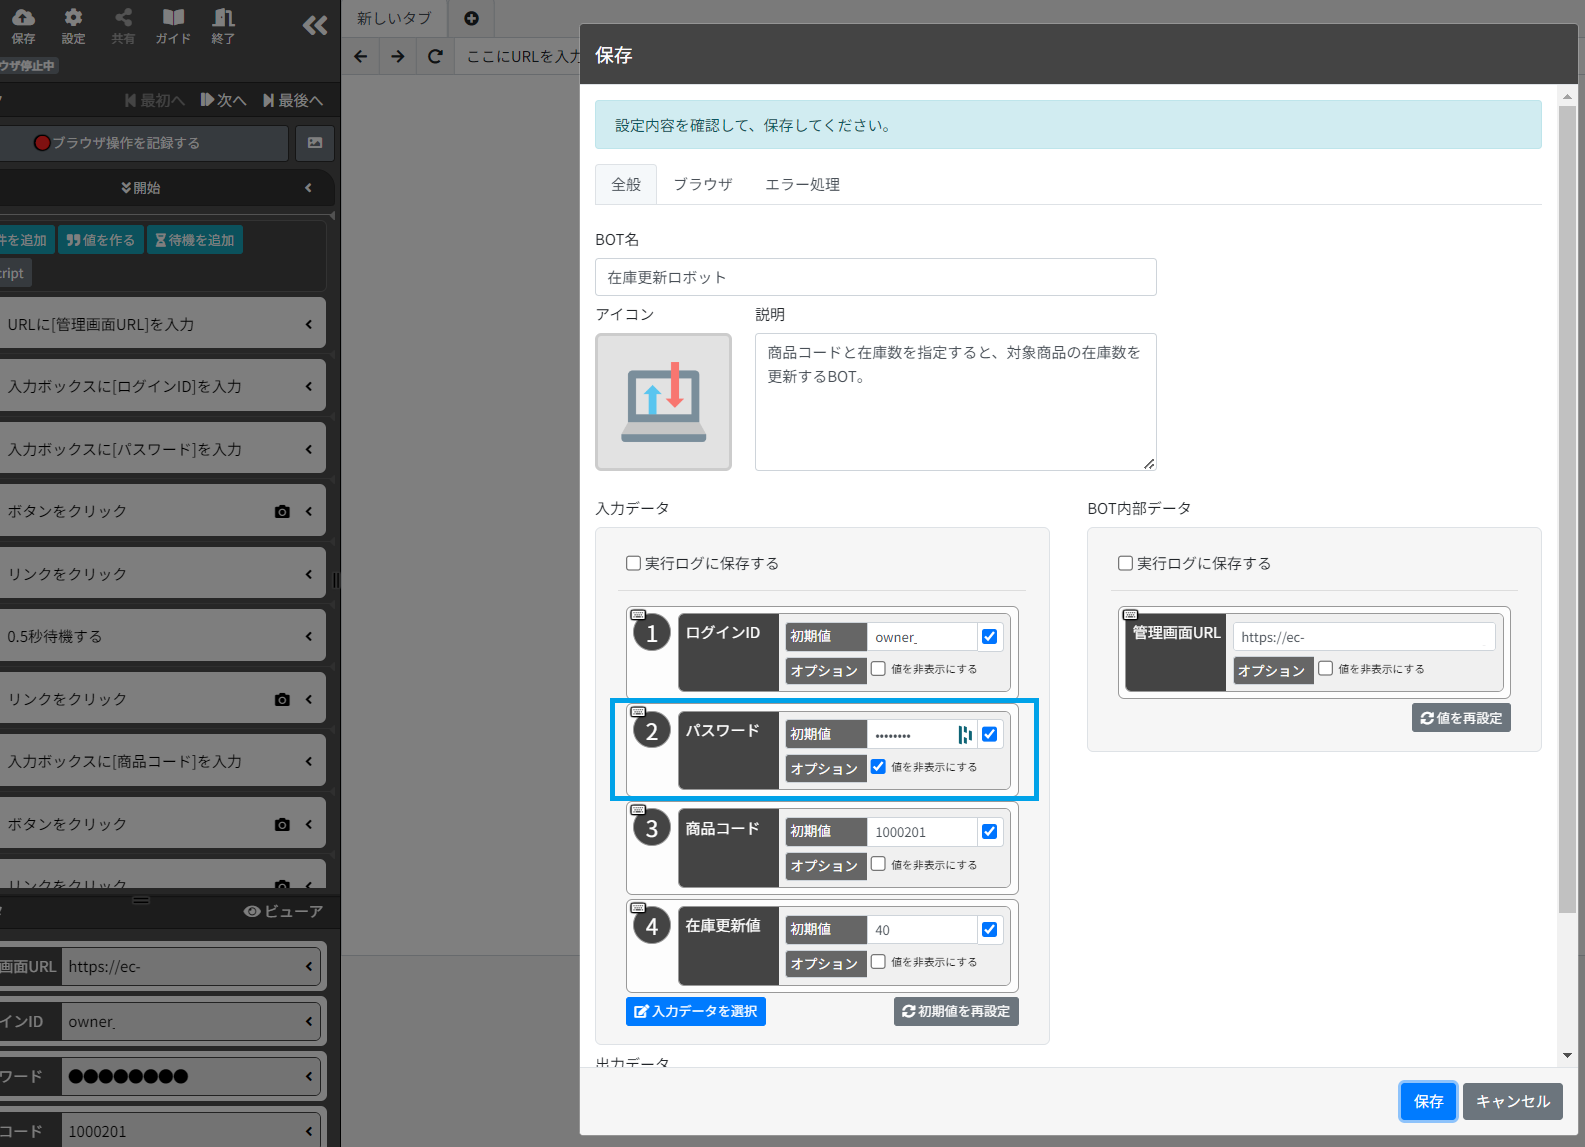The width and height of the screenshot is (1585, 1147).
Task: Click 入力データを選択 button
Action: click(696, 1011)
